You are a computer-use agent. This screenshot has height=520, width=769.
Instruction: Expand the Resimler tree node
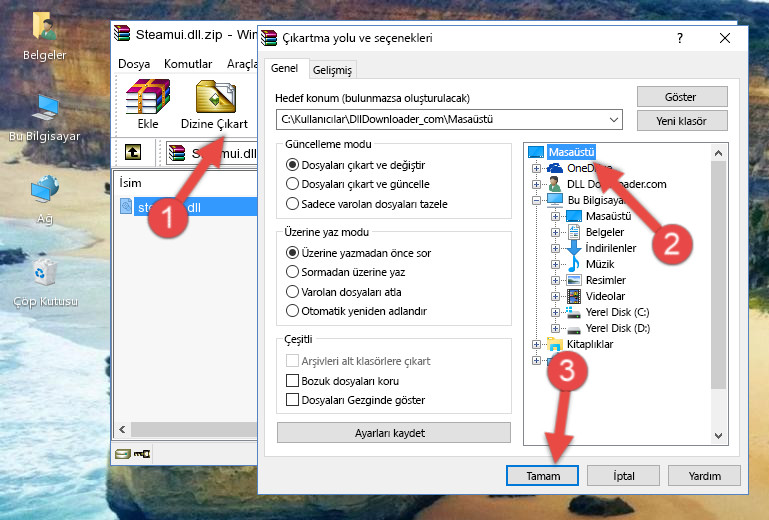pyautogui.click(x=555, y=281)
